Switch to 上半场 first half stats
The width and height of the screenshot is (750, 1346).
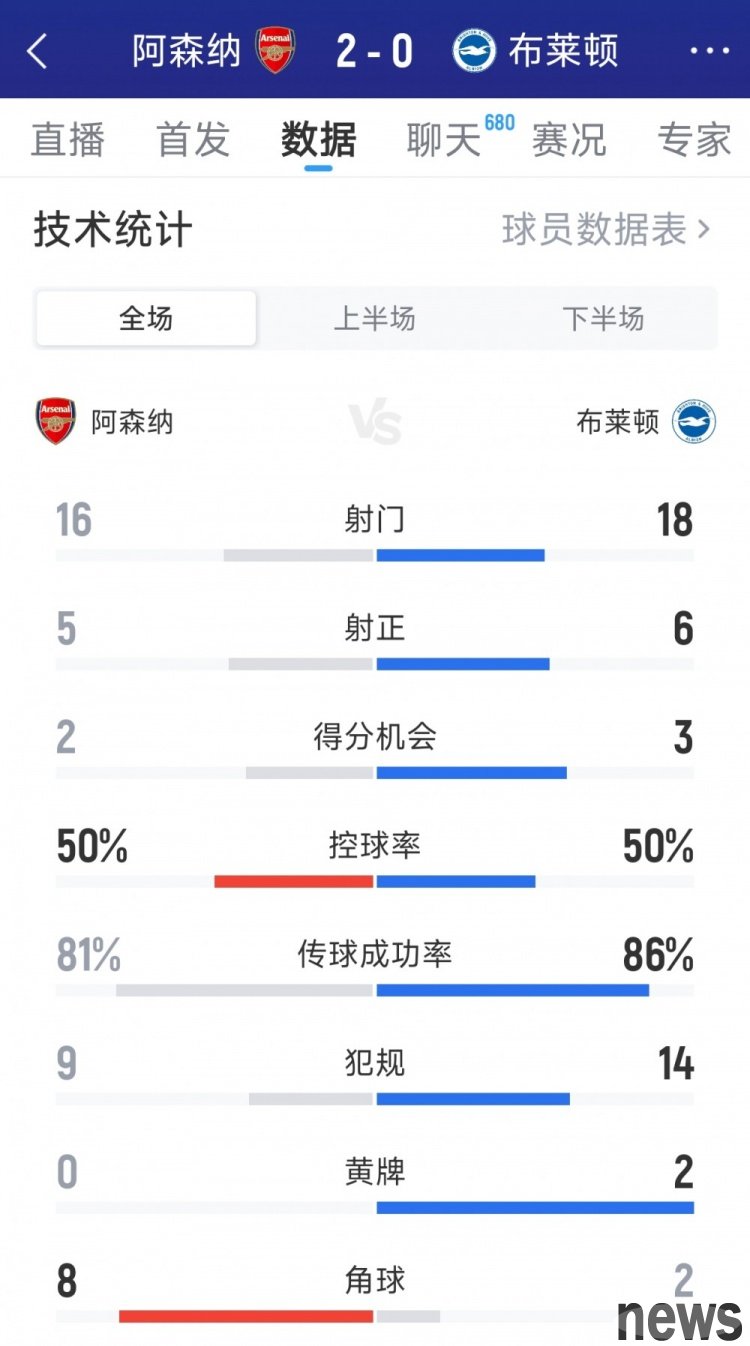(x=374, y=319)
